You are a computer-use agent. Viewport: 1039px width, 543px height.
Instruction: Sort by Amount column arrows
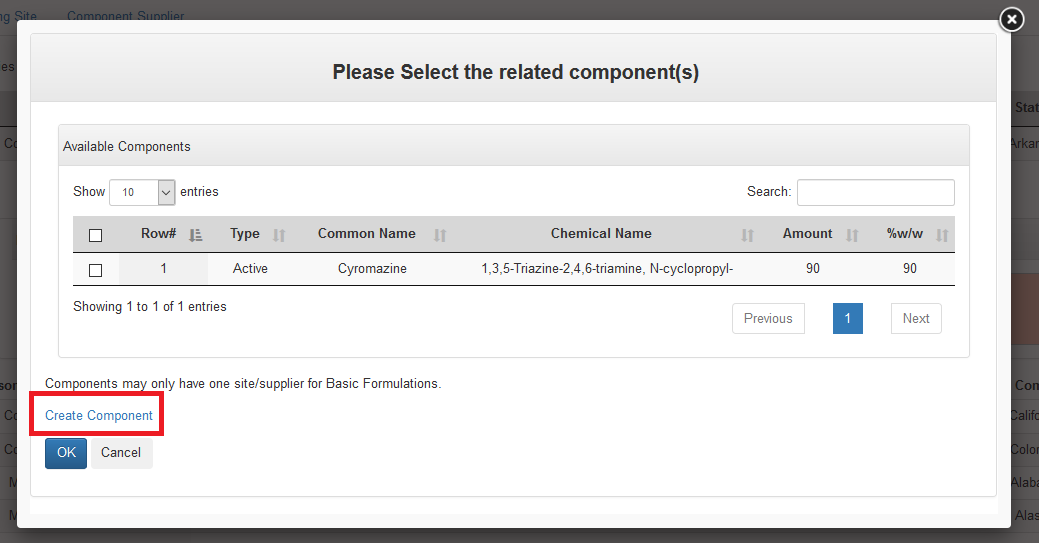[852, 235]
